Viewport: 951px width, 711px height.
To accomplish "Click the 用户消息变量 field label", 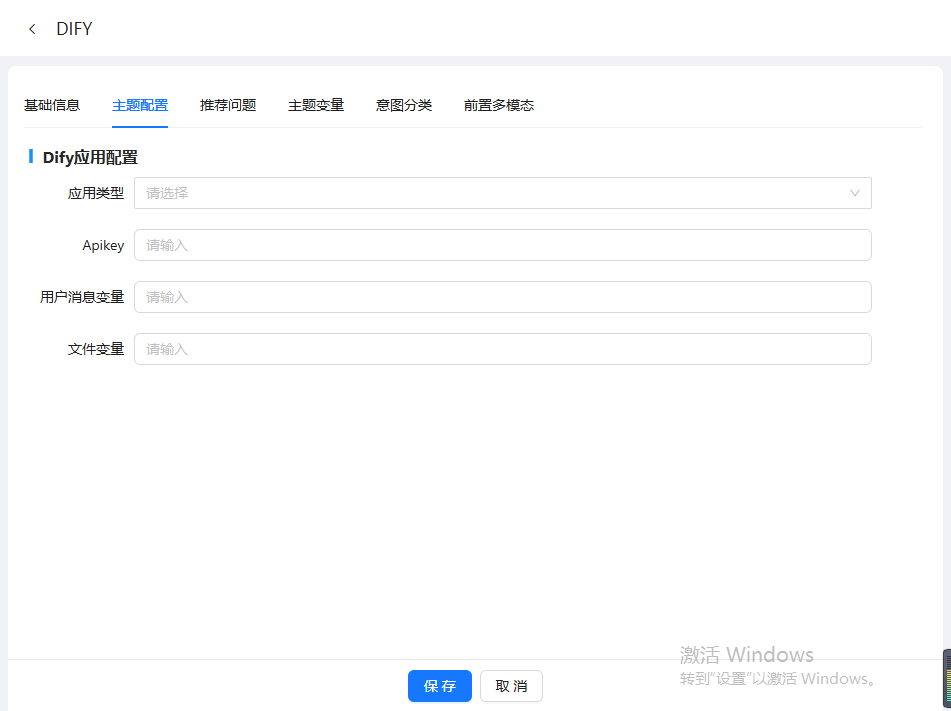I will [x=82, y=297].
